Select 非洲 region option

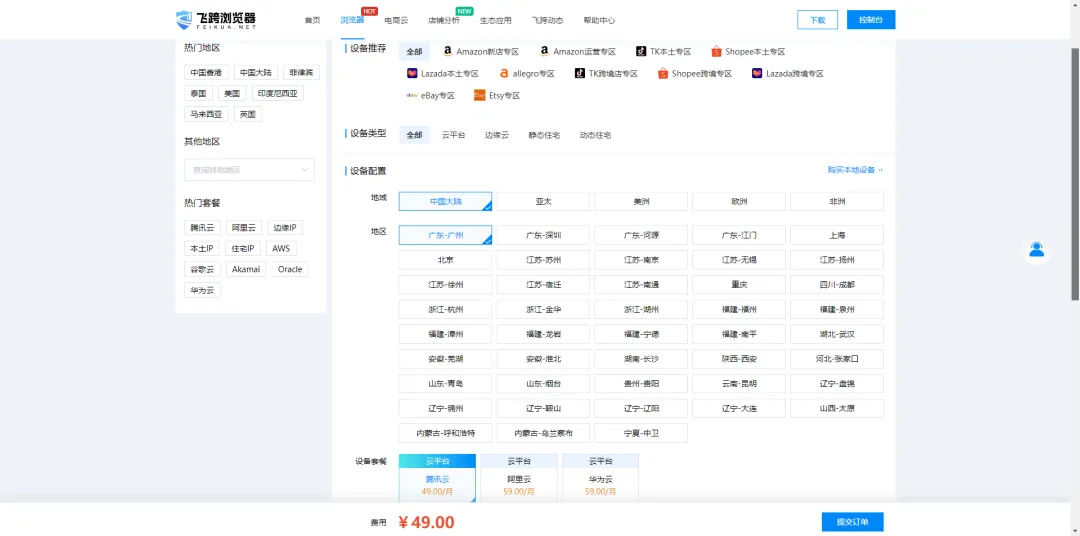click(837, 202)
